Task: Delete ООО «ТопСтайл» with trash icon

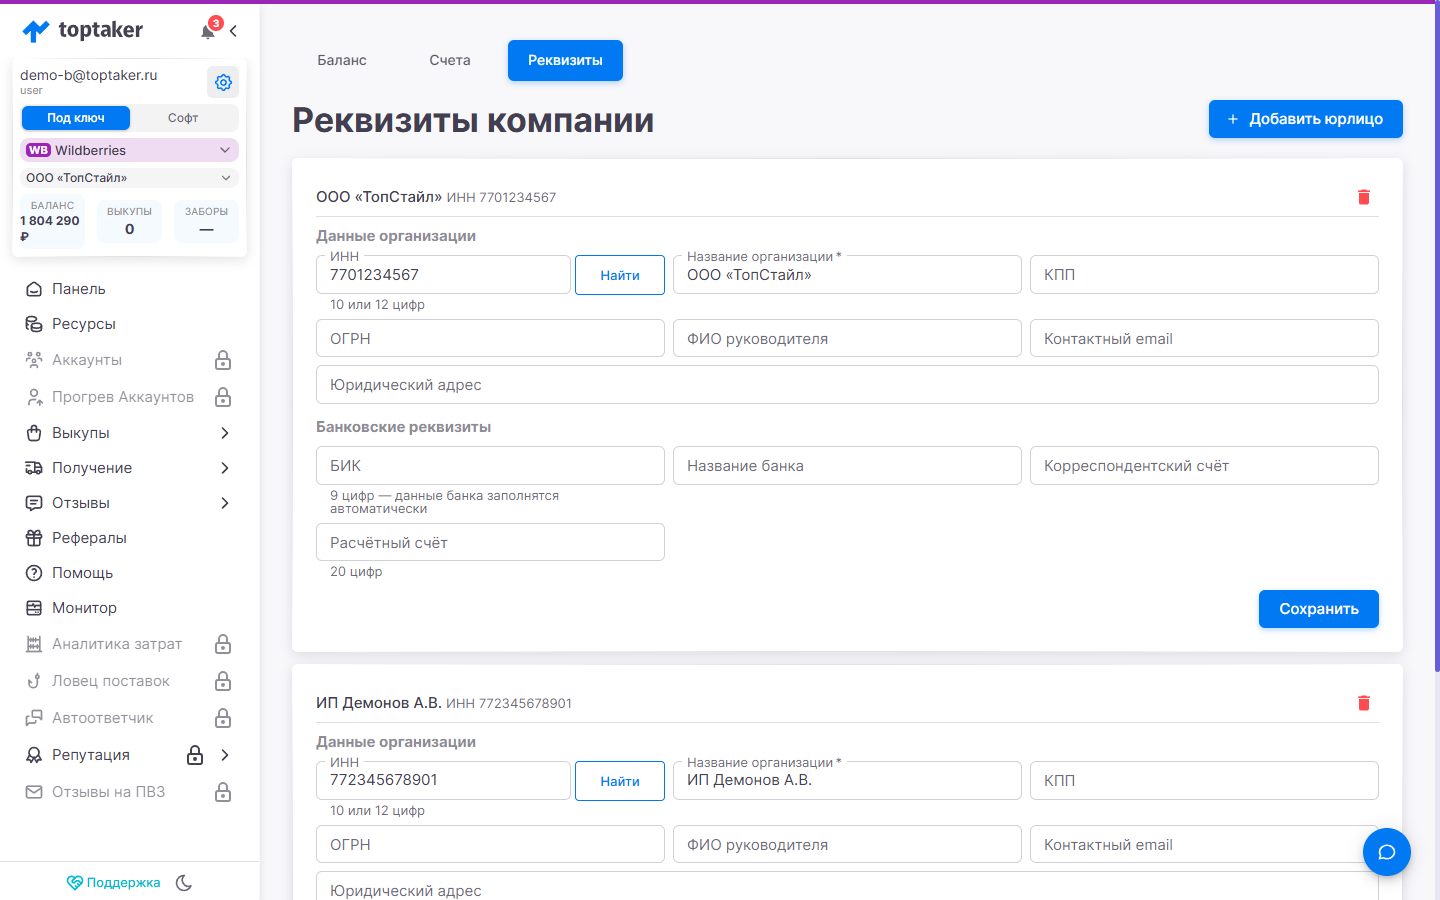Action: 1364,197
